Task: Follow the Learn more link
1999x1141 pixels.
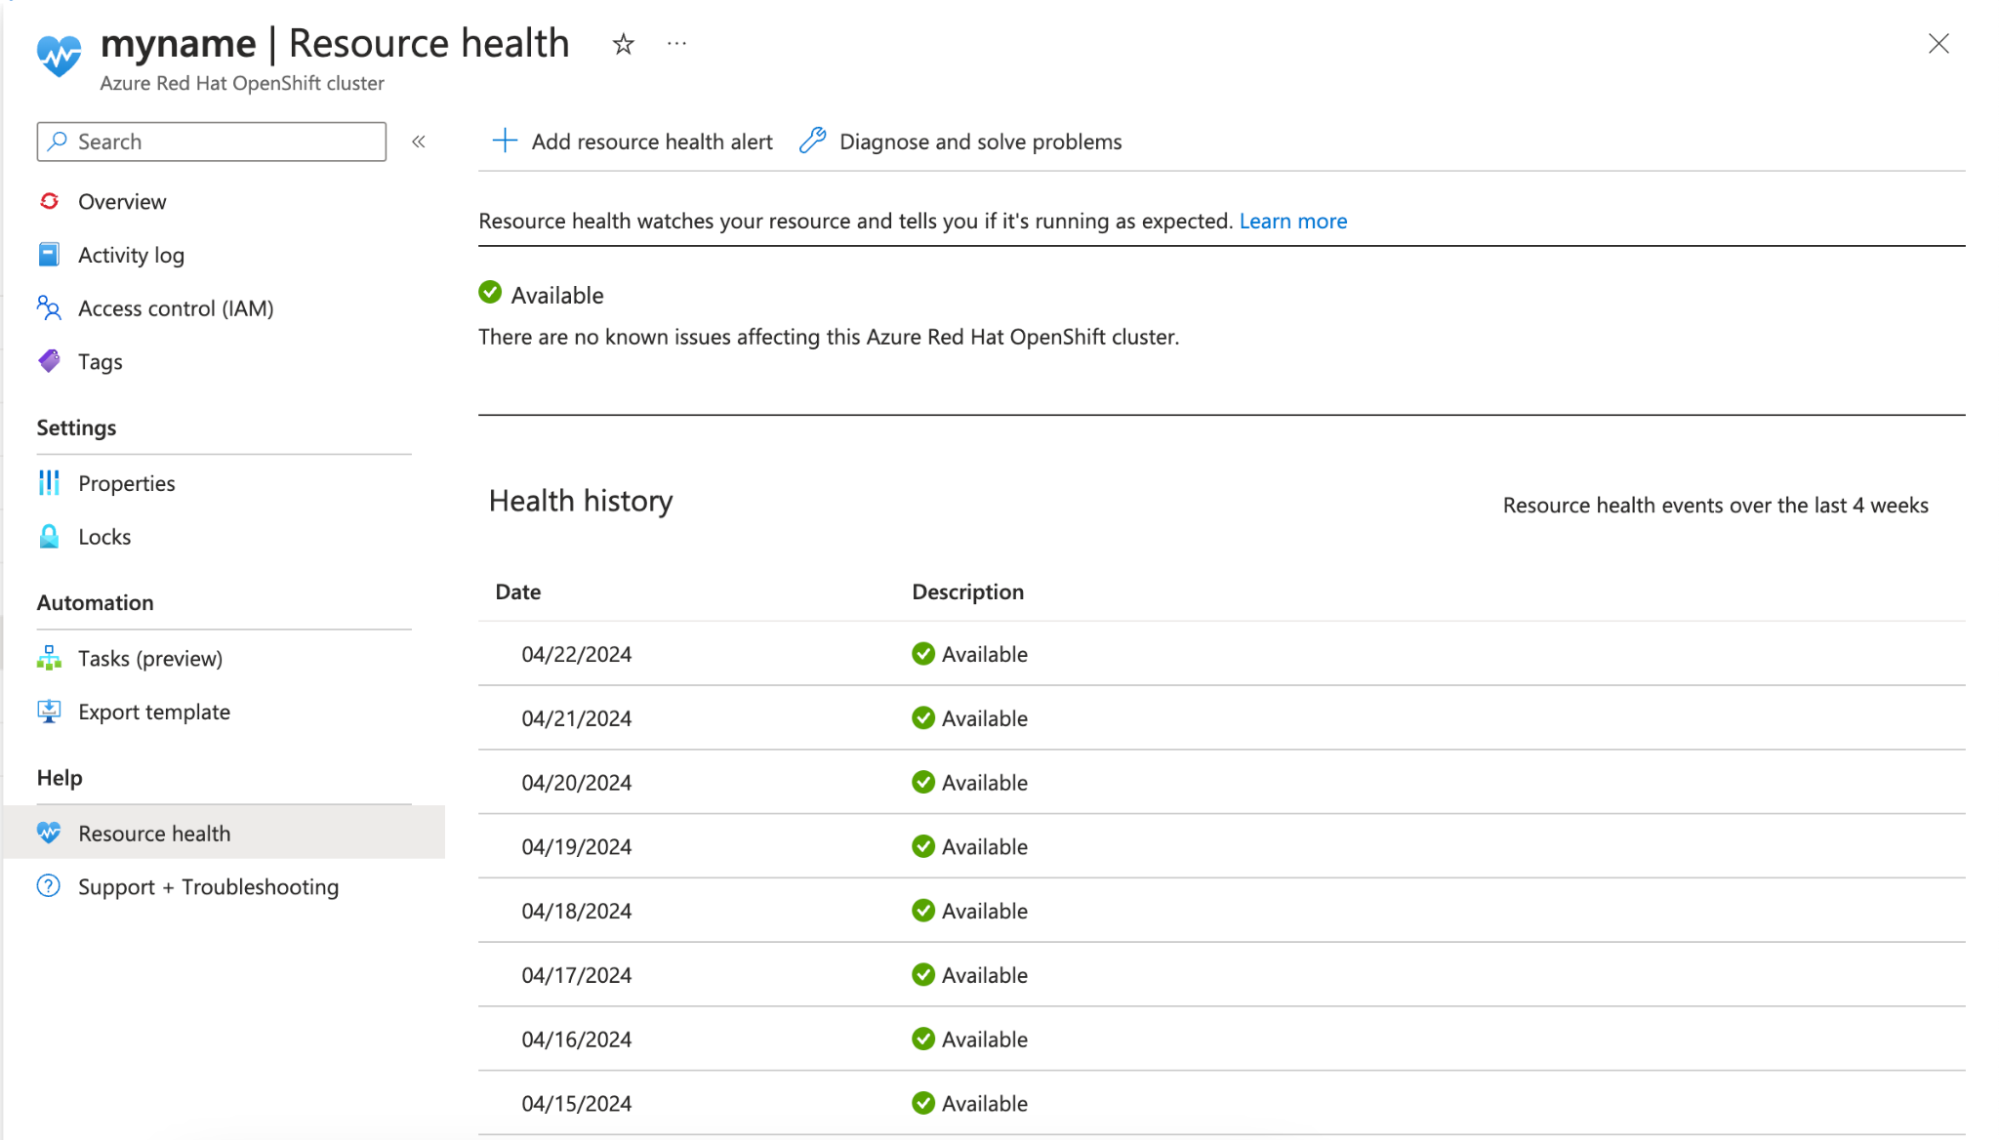Action: click(x=1293, y=221)
